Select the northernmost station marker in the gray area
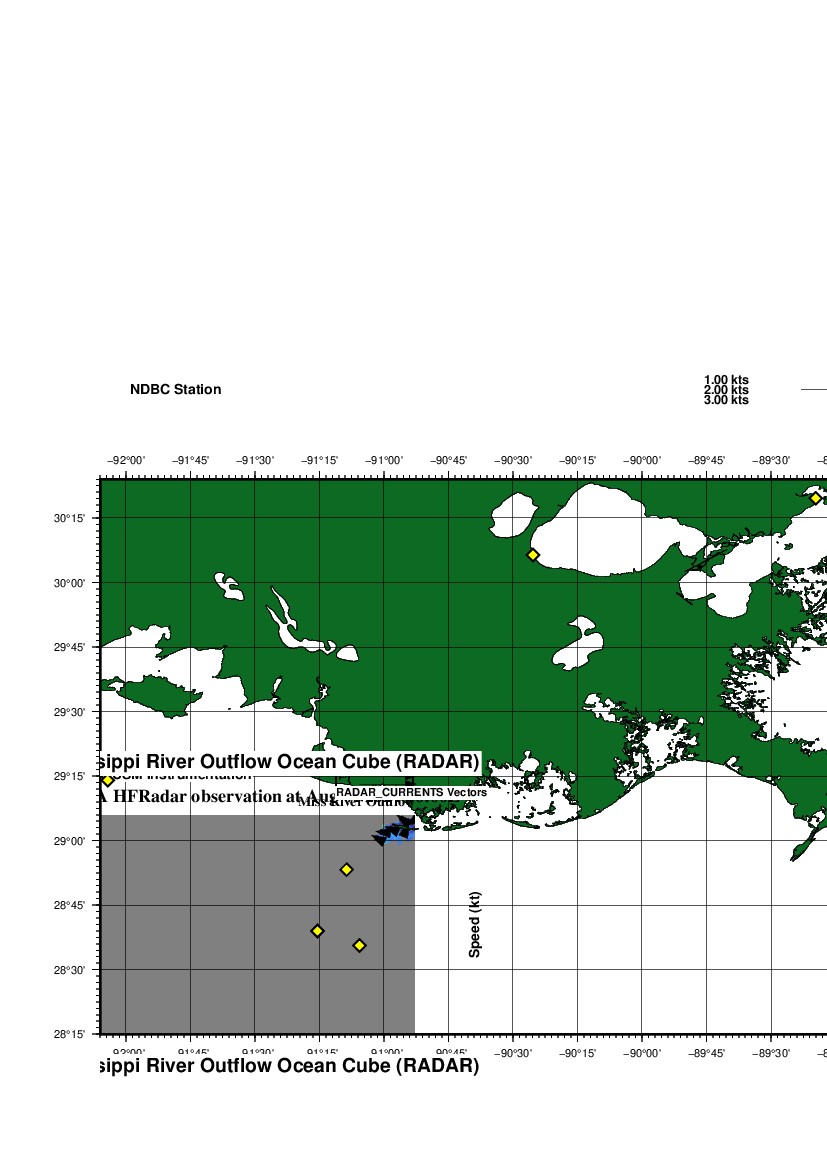Image resolution: width=827 pixels, height=1170 pixels. (x=346, y=870)
